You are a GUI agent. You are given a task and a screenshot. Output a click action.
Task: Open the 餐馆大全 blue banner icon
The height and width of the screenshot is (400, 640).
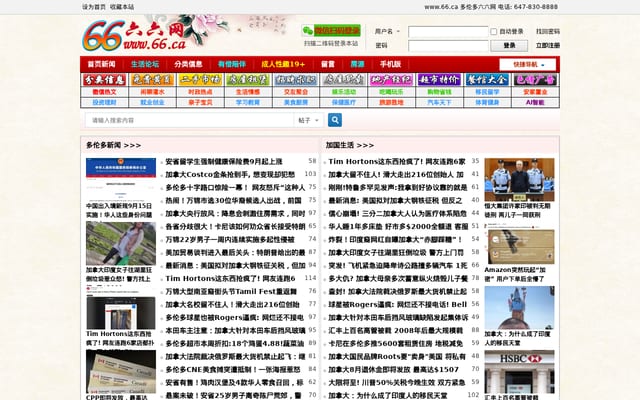point(487,80)
